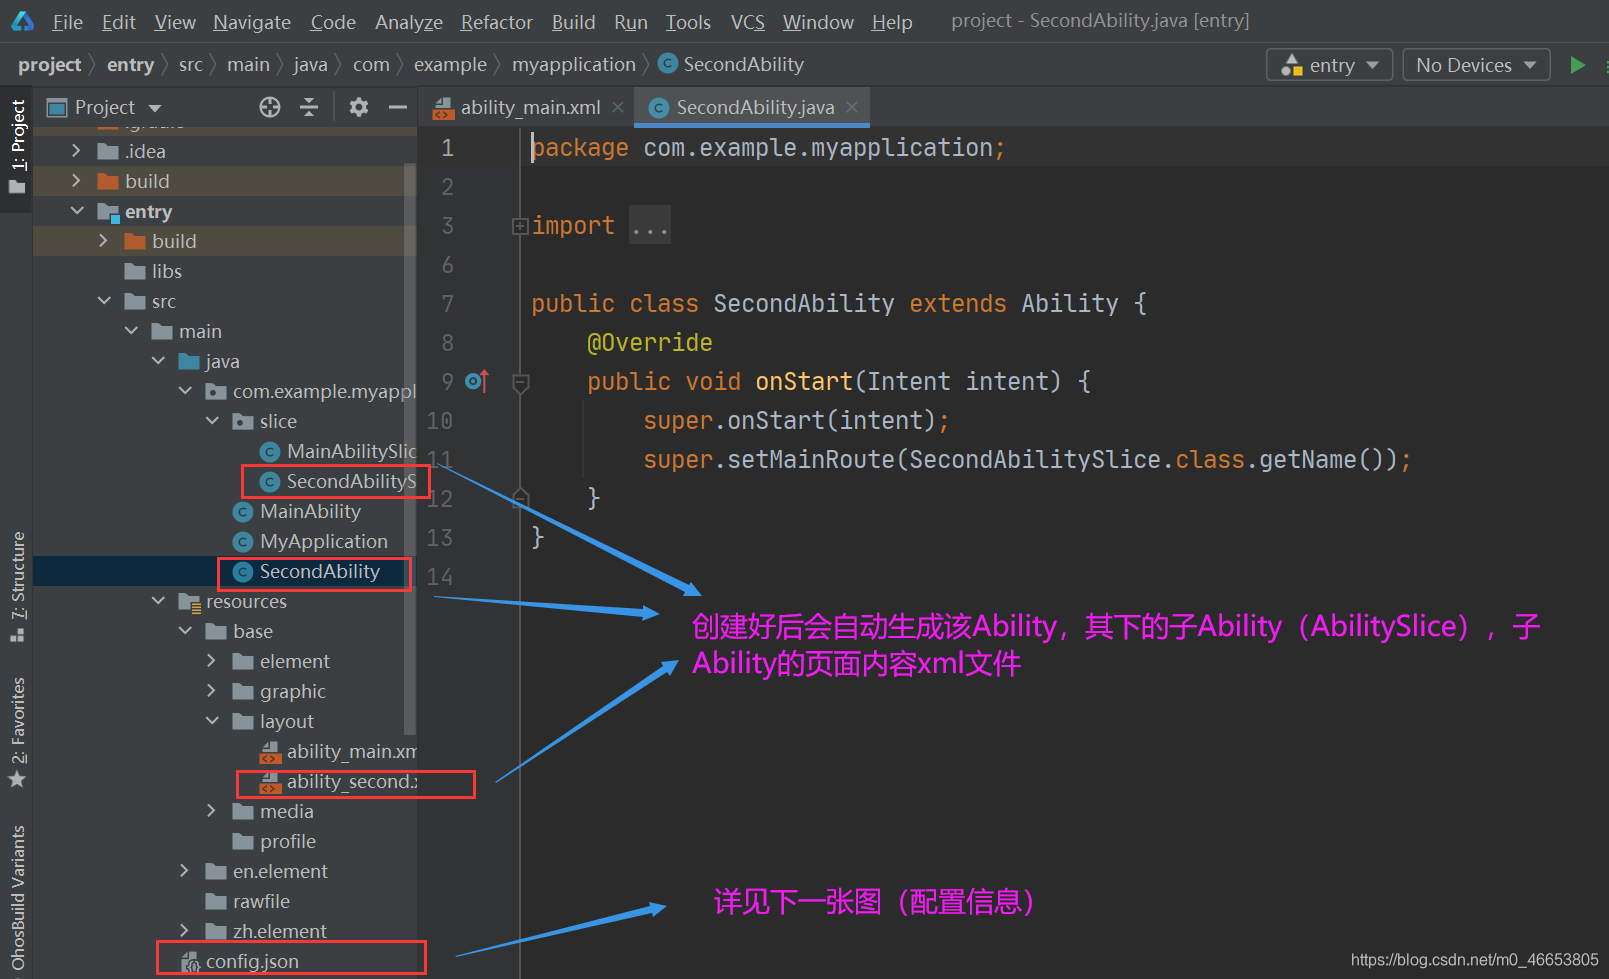The width and height of the screenshot is (1609, 979).
Task: Open the 2: Favorites tool window
Action: click(17, 732)
